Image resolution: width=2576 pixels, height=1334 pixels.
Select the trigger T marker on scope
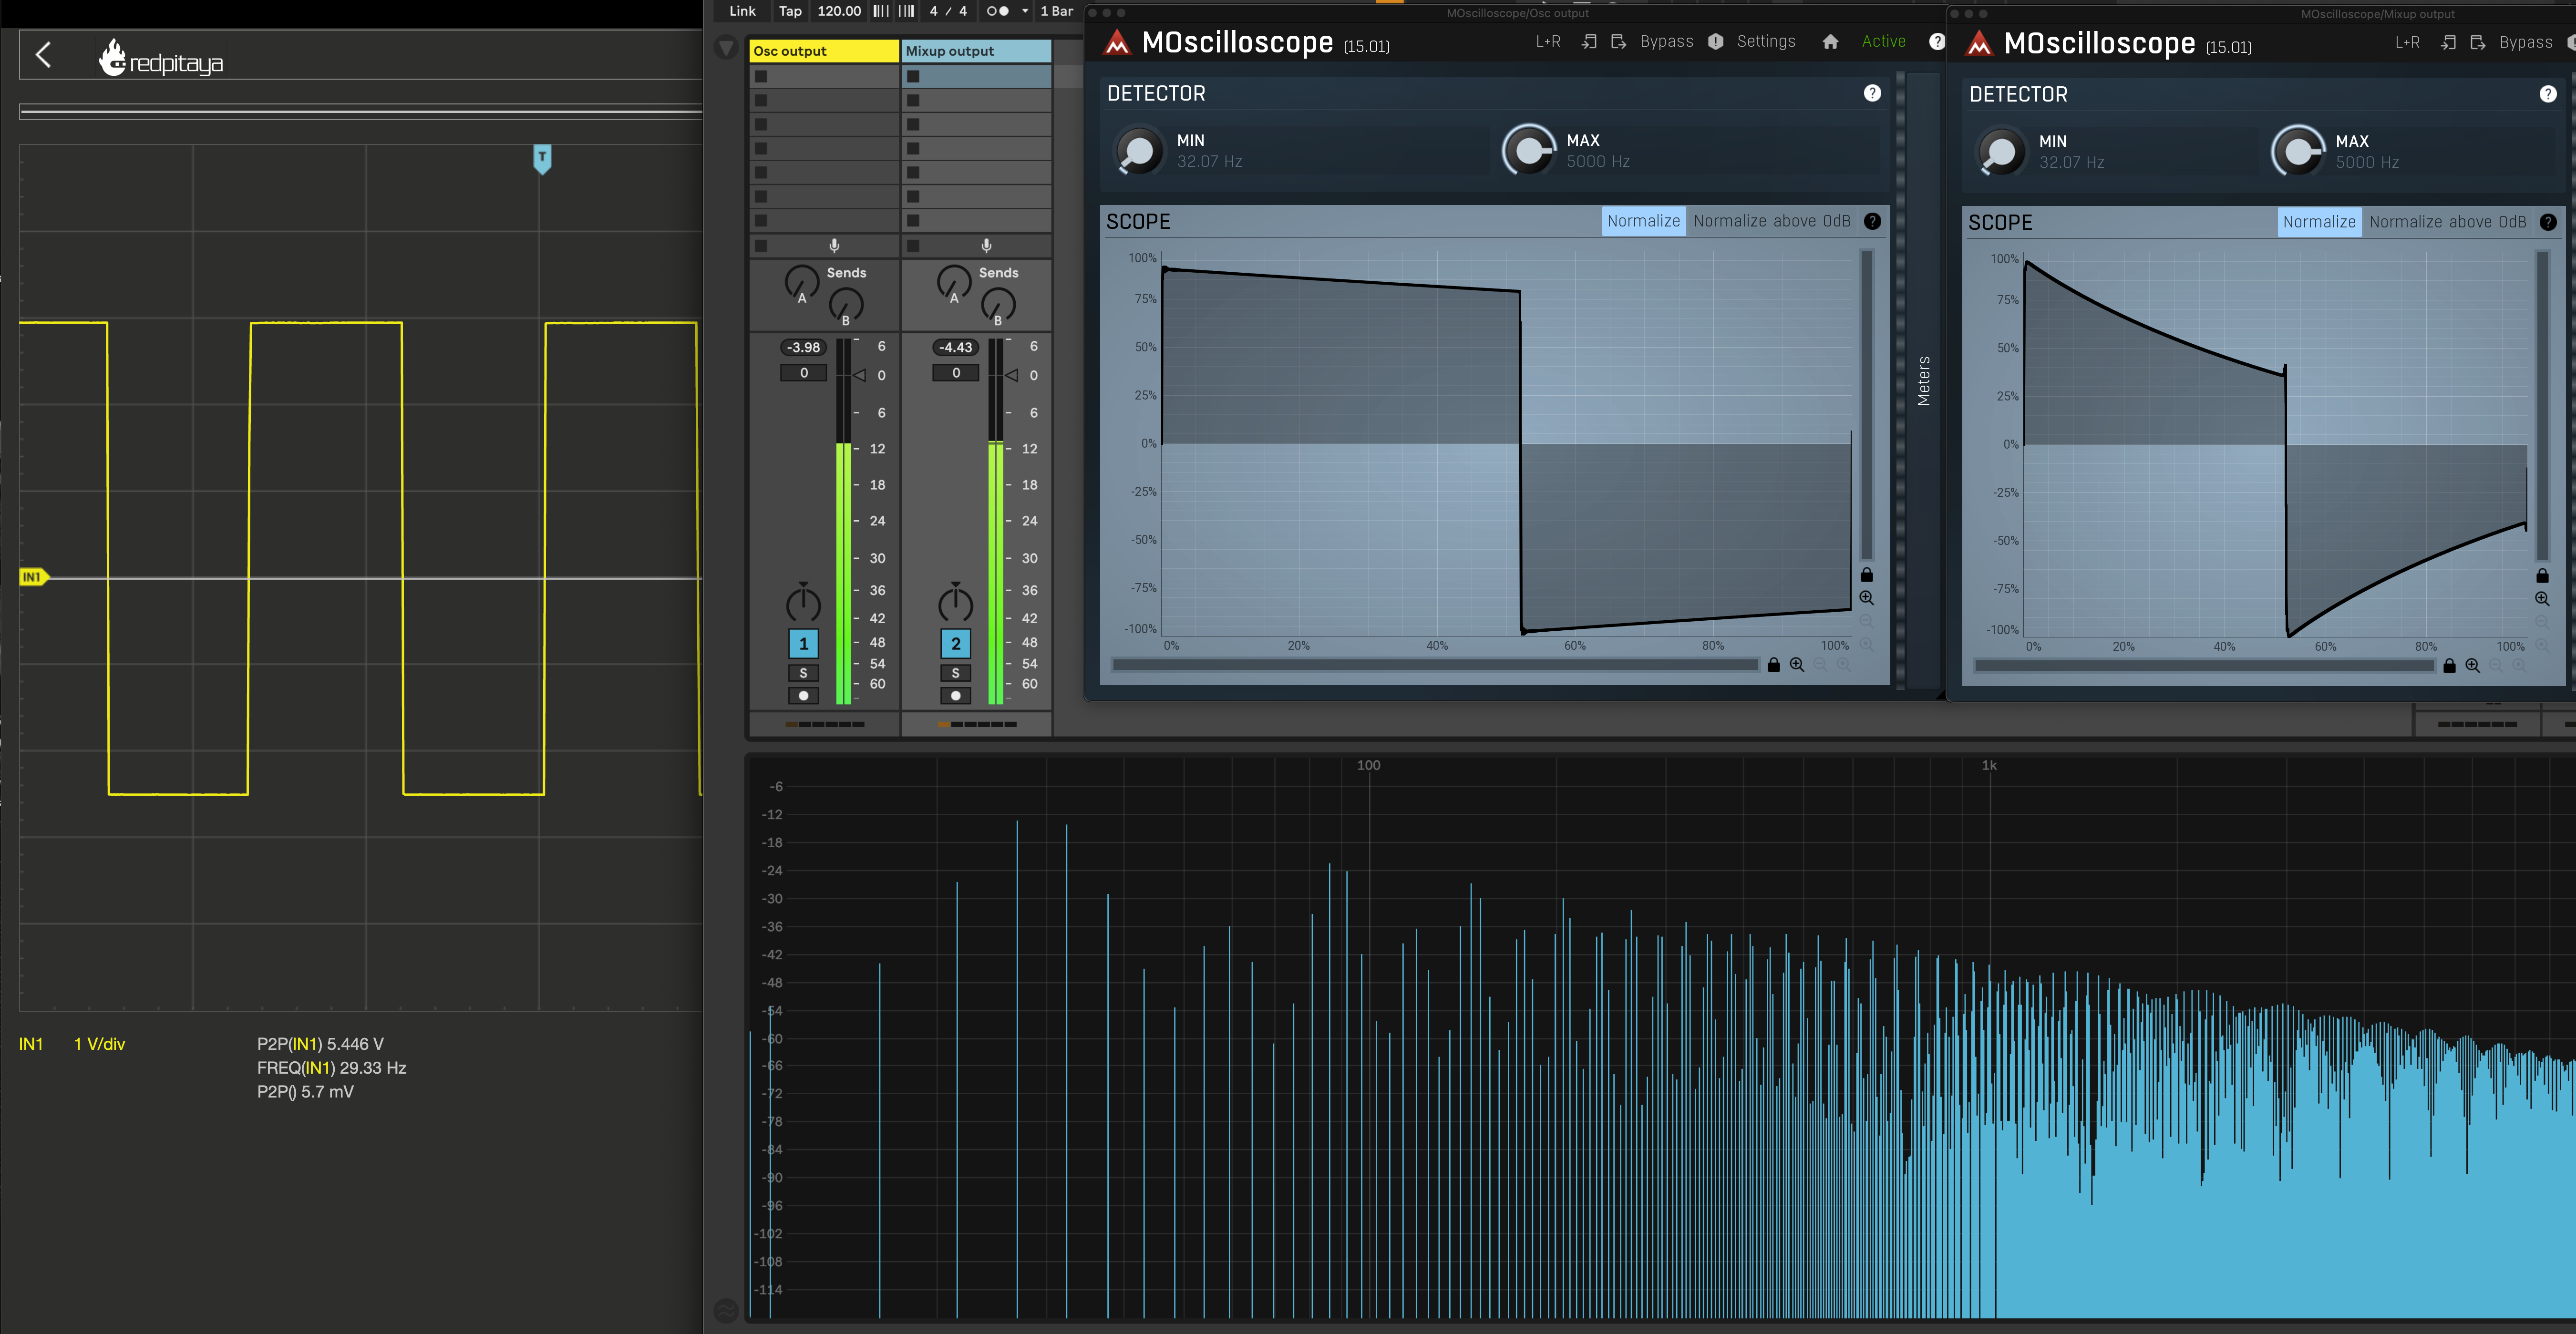click(x=542, y=158)
